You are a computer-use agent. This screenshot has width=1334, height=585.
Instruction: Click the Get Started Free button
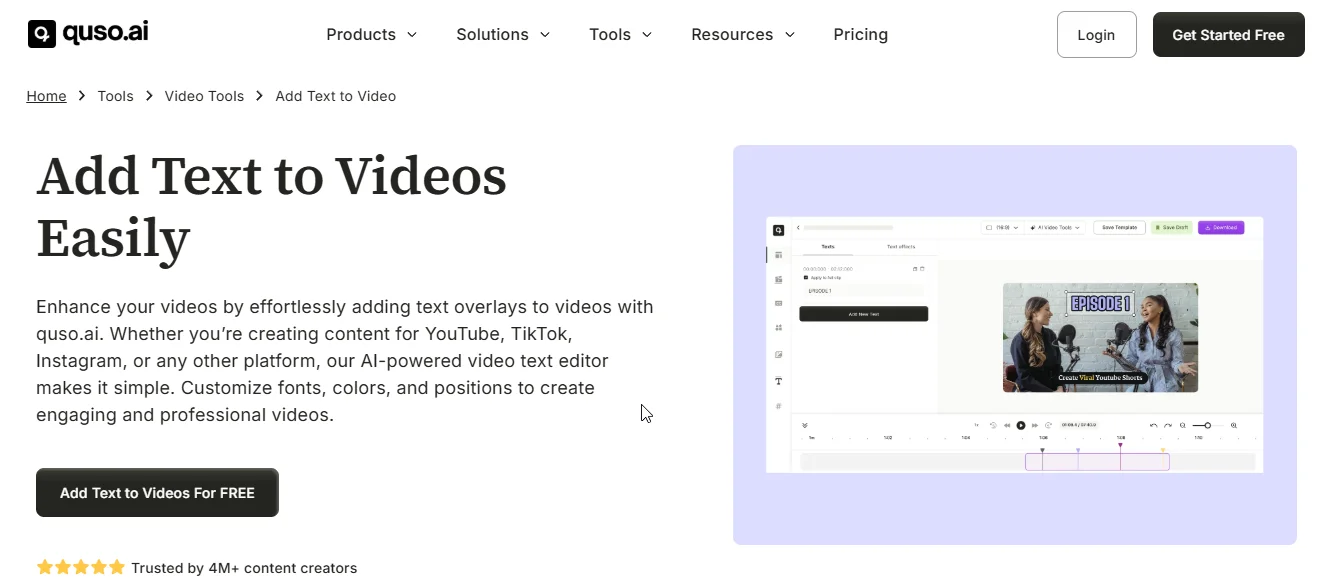pyautogui.click(x=1228, y=34)
